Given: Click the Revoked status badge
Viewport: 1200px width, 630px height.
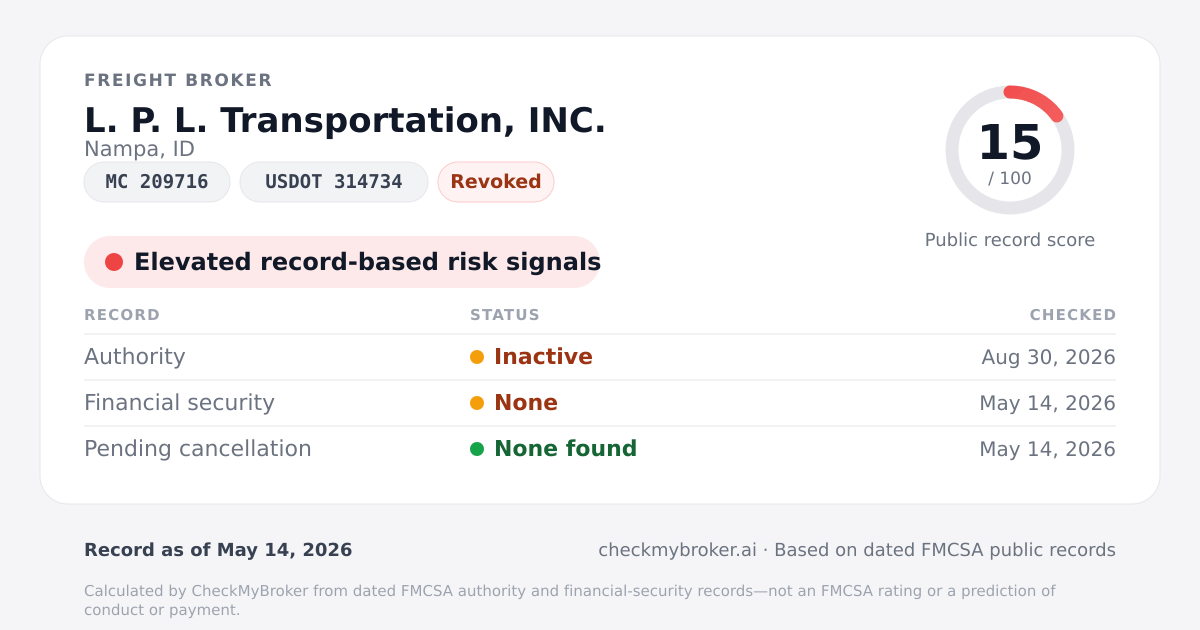Looking at the screenshot, I should (496, 182).
